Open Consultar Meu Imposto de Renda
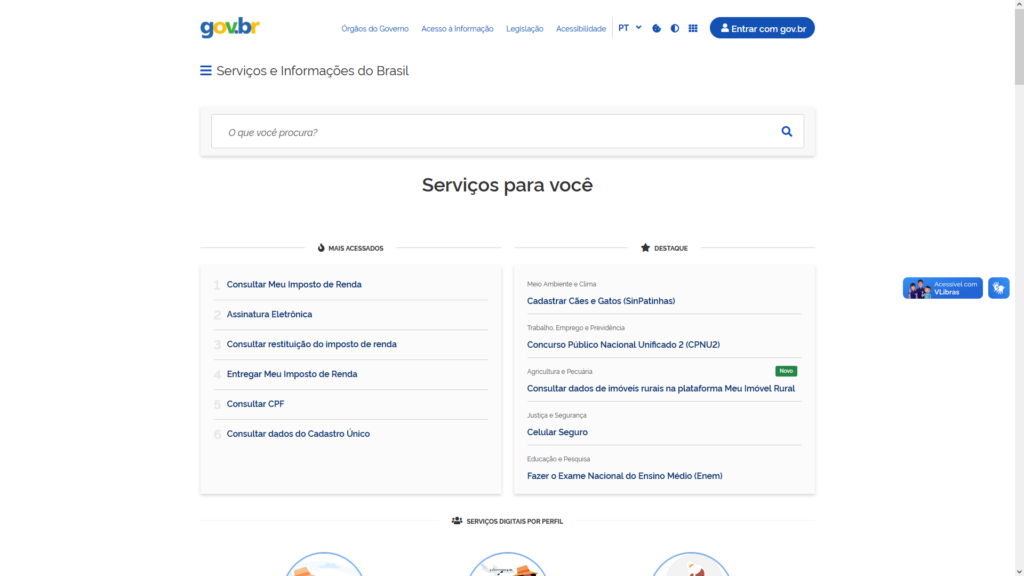The image size is (1024, 576). point(294,285)
